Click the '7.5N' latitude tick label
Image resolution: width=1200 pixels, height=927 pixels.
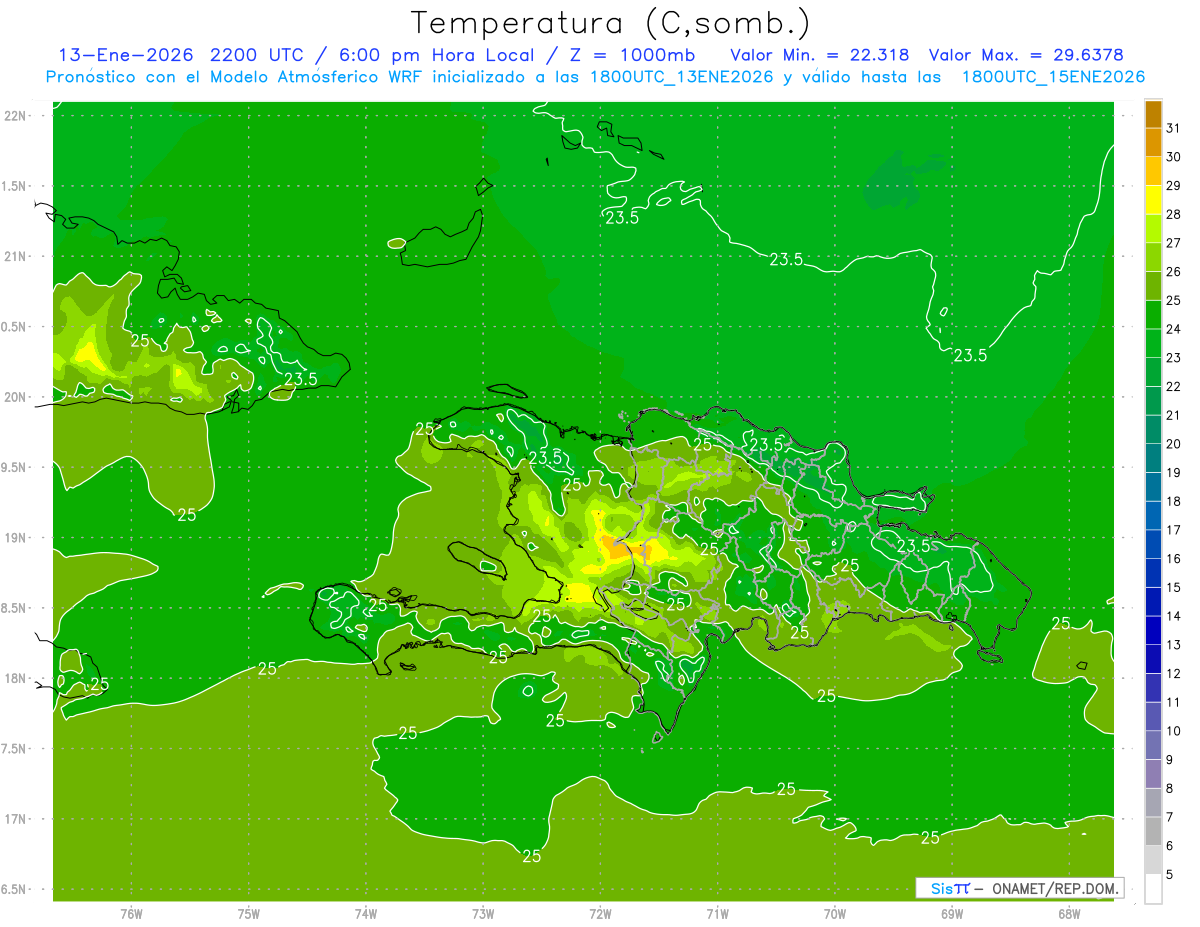15,749
